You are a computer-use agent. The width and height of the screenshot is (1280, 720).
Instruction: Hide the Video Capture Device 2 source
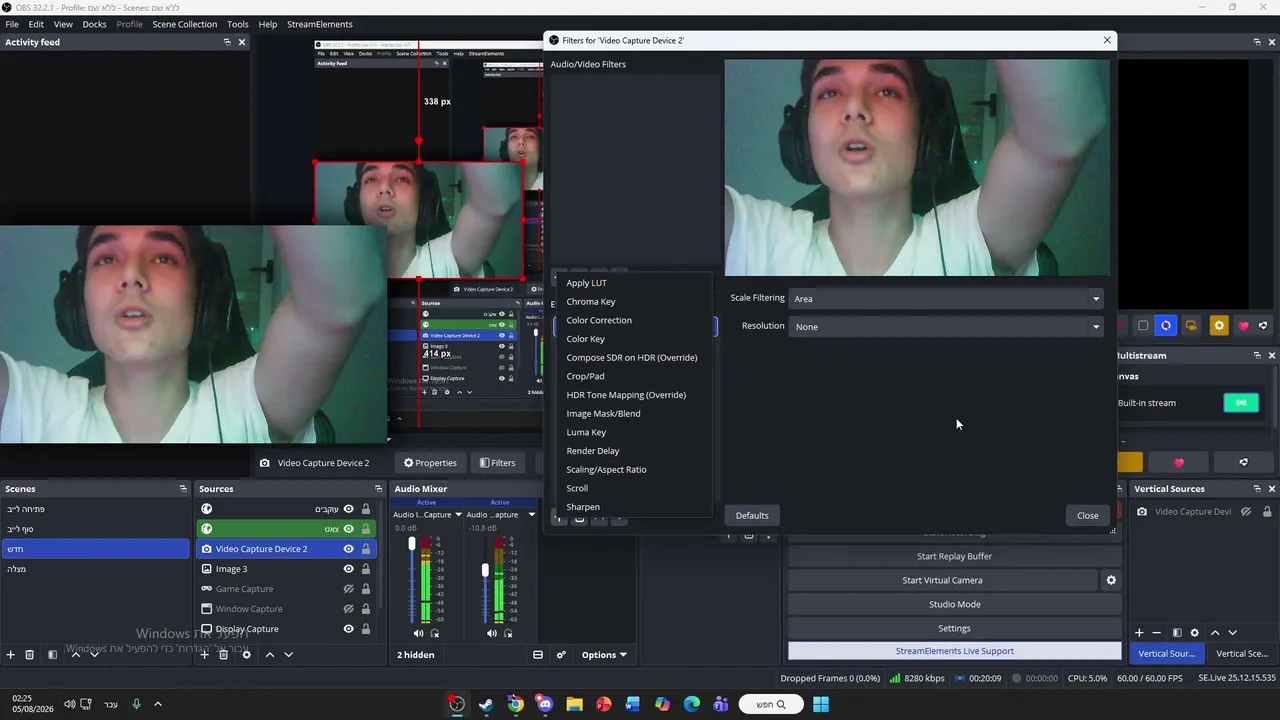(x=349, y=549)
